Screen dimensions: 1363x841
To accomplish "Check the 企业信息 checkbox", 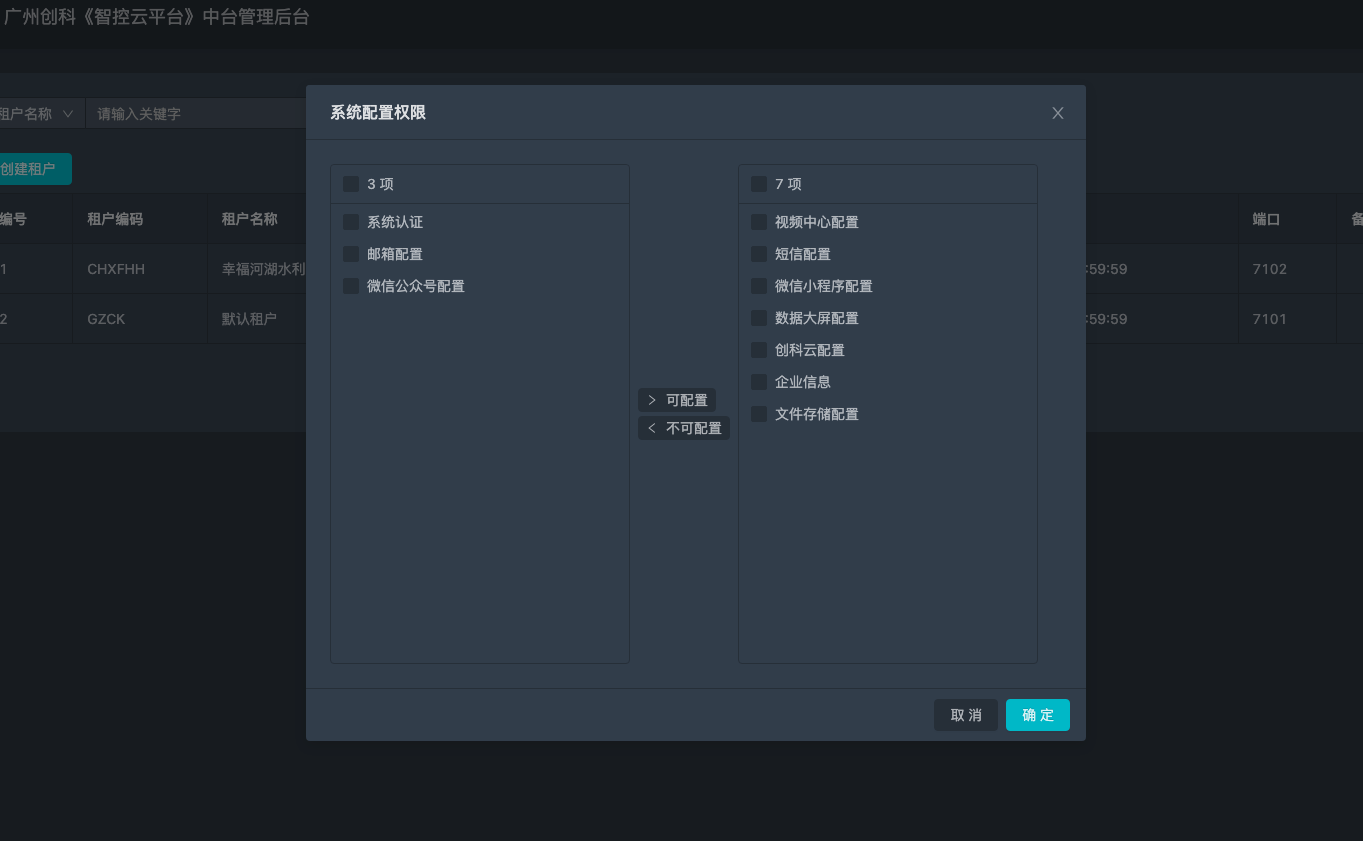I will (x=758, y=382).
